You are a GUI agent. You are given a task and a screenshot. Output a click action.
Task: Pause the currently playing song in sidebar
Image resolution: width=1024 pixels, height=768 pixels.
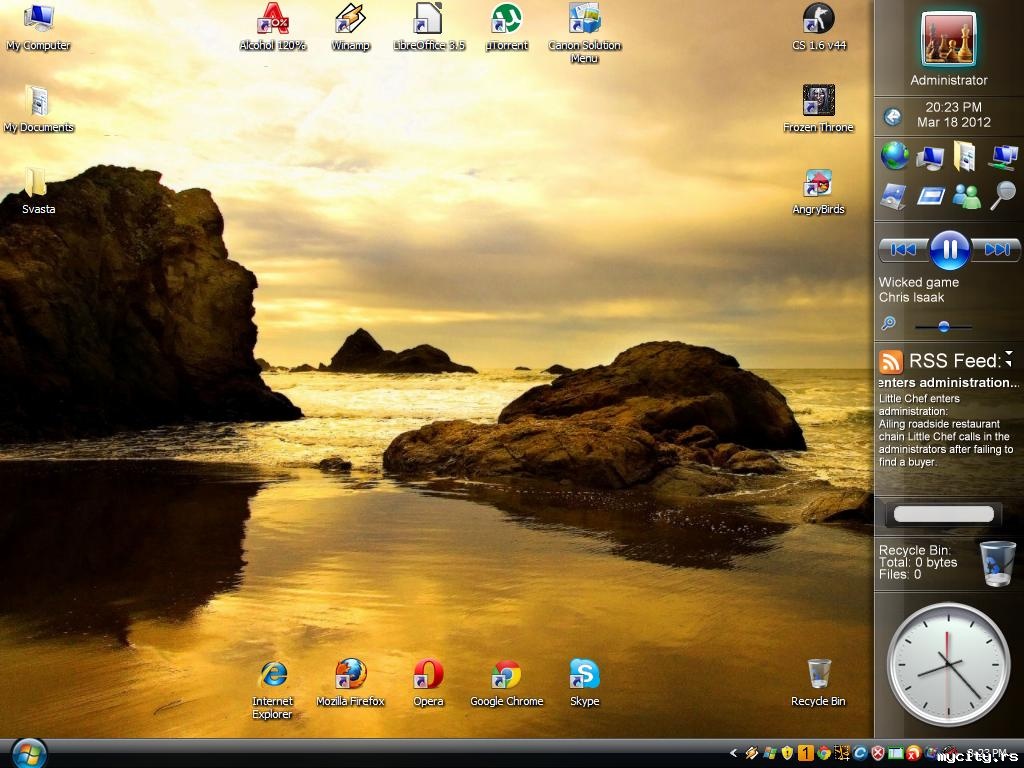click(949, 249)
